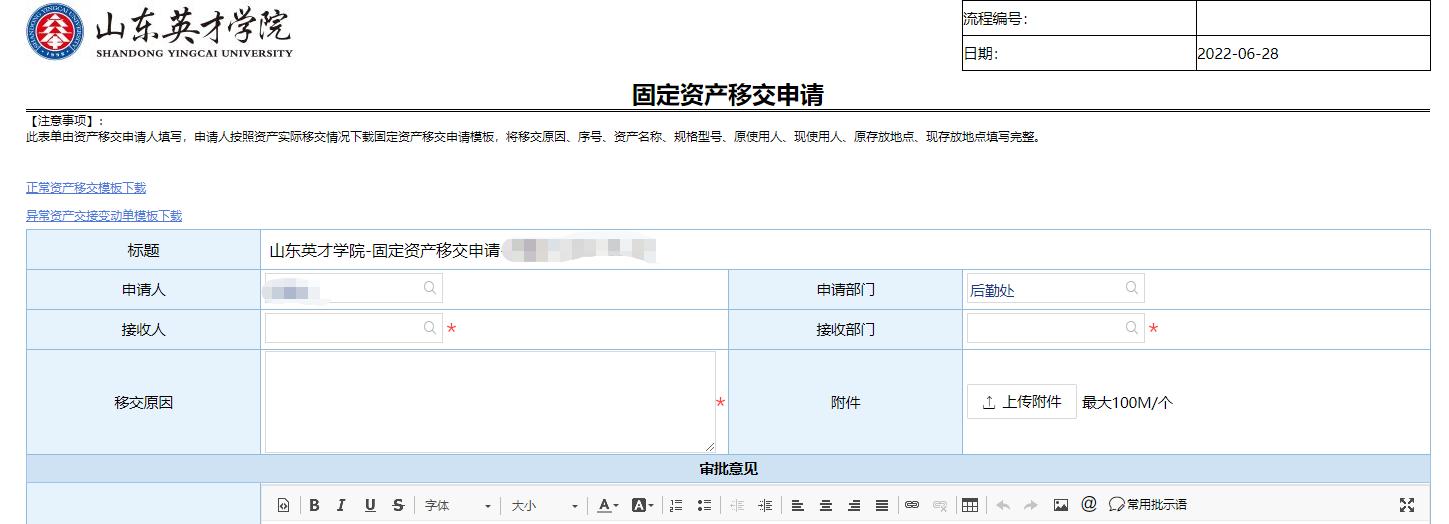Click the 移交原因 text area
1449x524 pixels.
click(490, 401)
